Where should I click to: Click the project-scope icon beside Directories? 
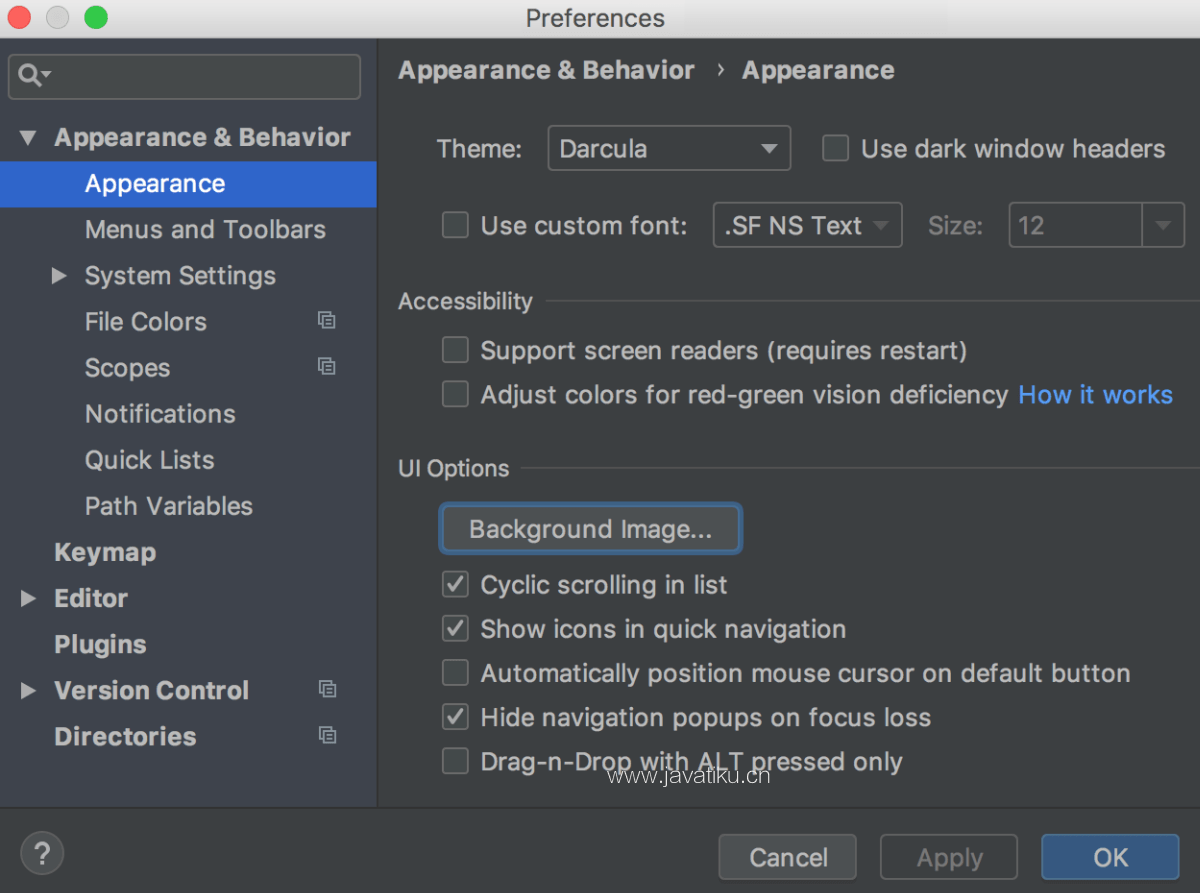[326, 735]
